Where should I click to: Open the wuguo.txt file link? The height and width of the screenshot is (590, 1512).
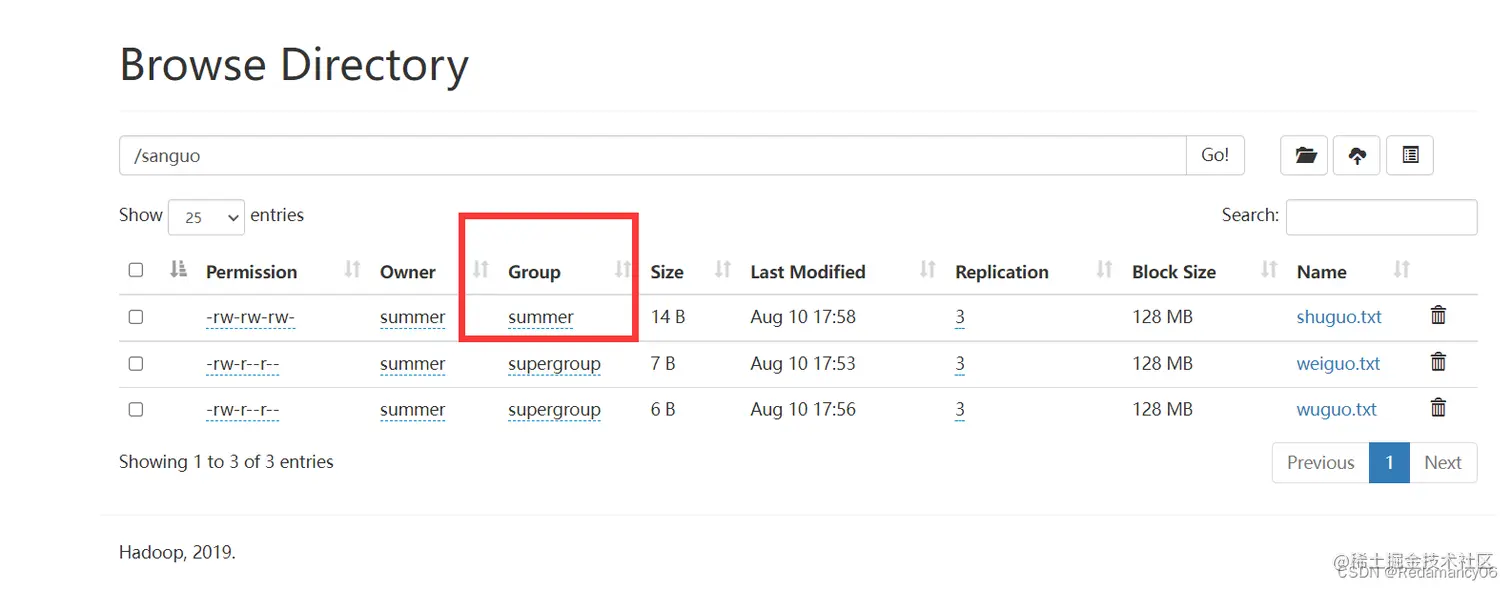coord(1336,410)
